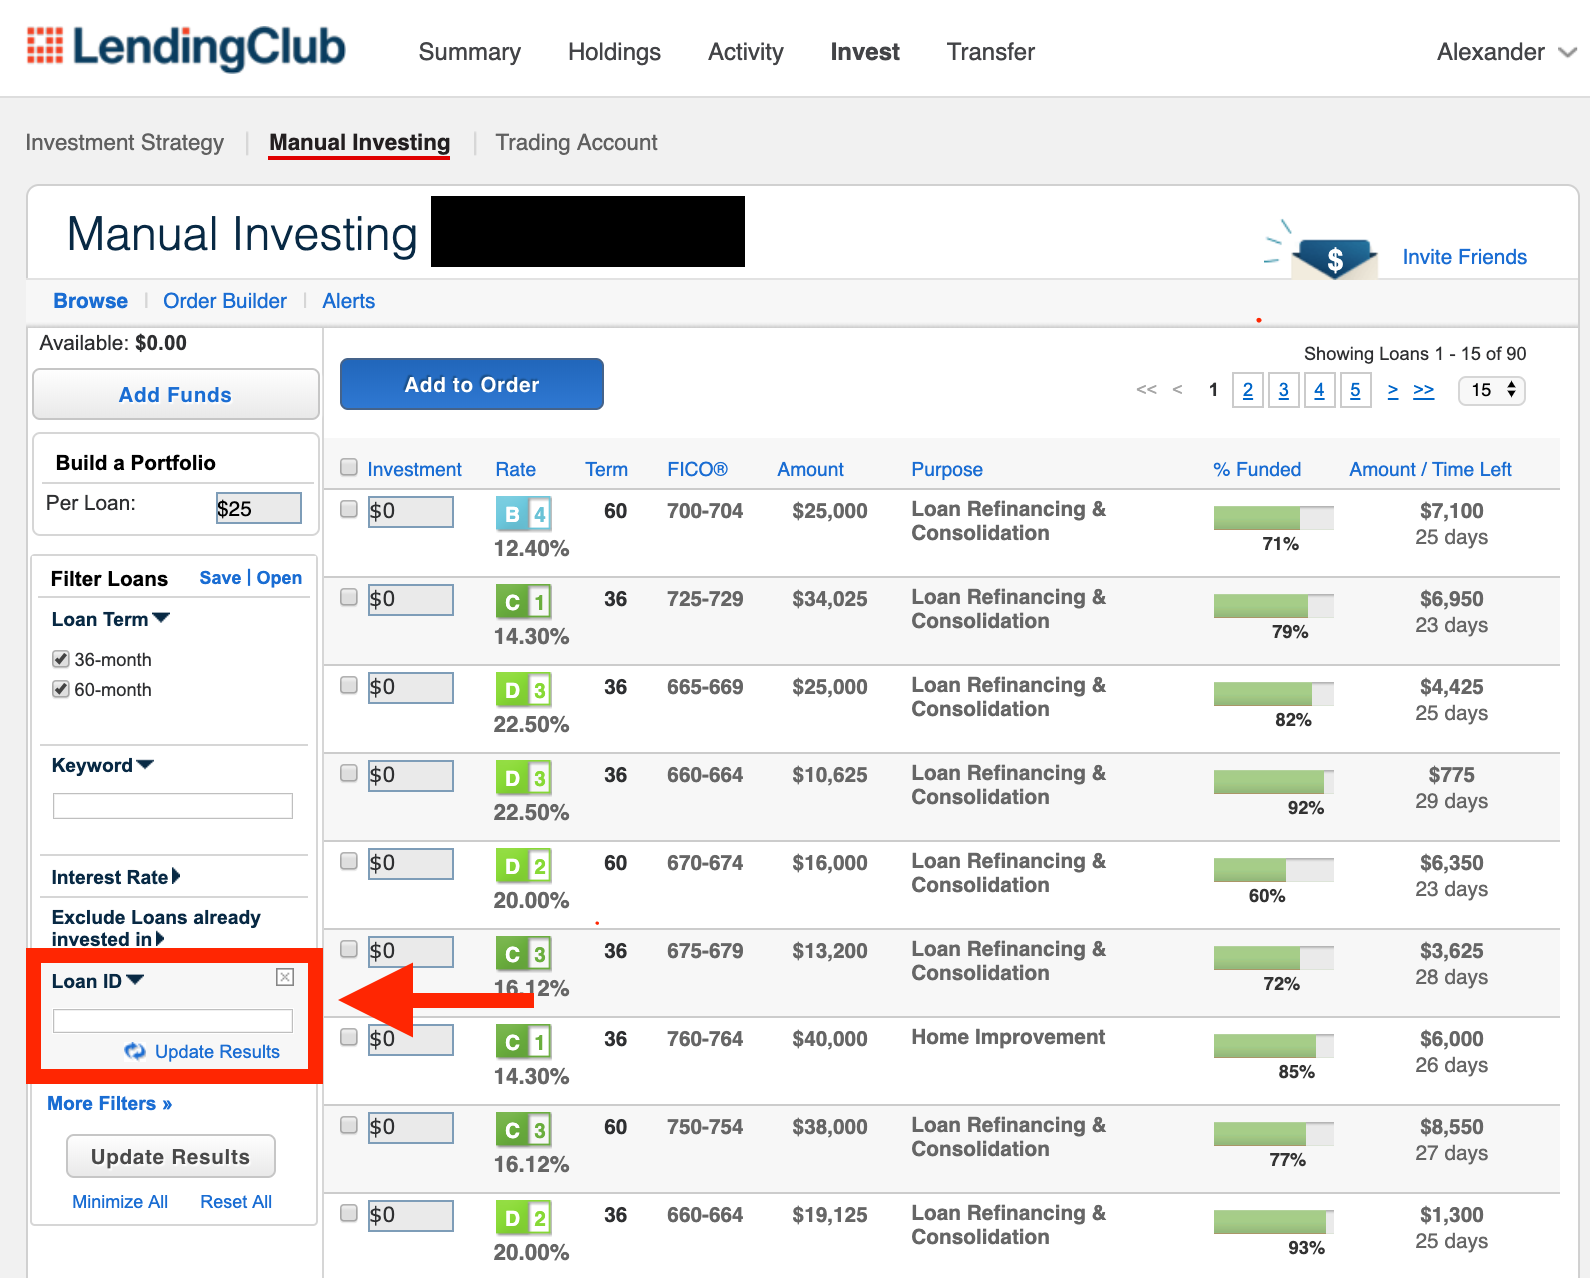This screenshot has height=1278, width=1590.
Task: Show More Filters
Action: click(110, 1103)
